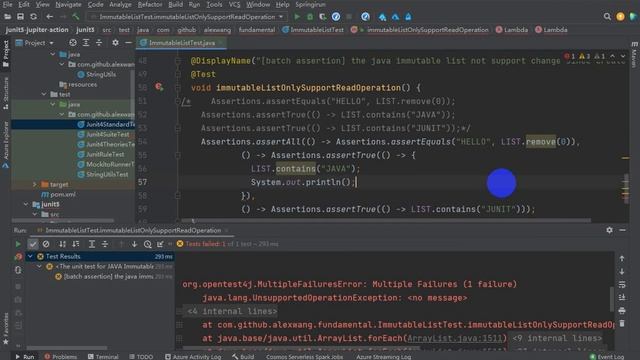
Task: Hide the Project panel
Action: (128, 43)
